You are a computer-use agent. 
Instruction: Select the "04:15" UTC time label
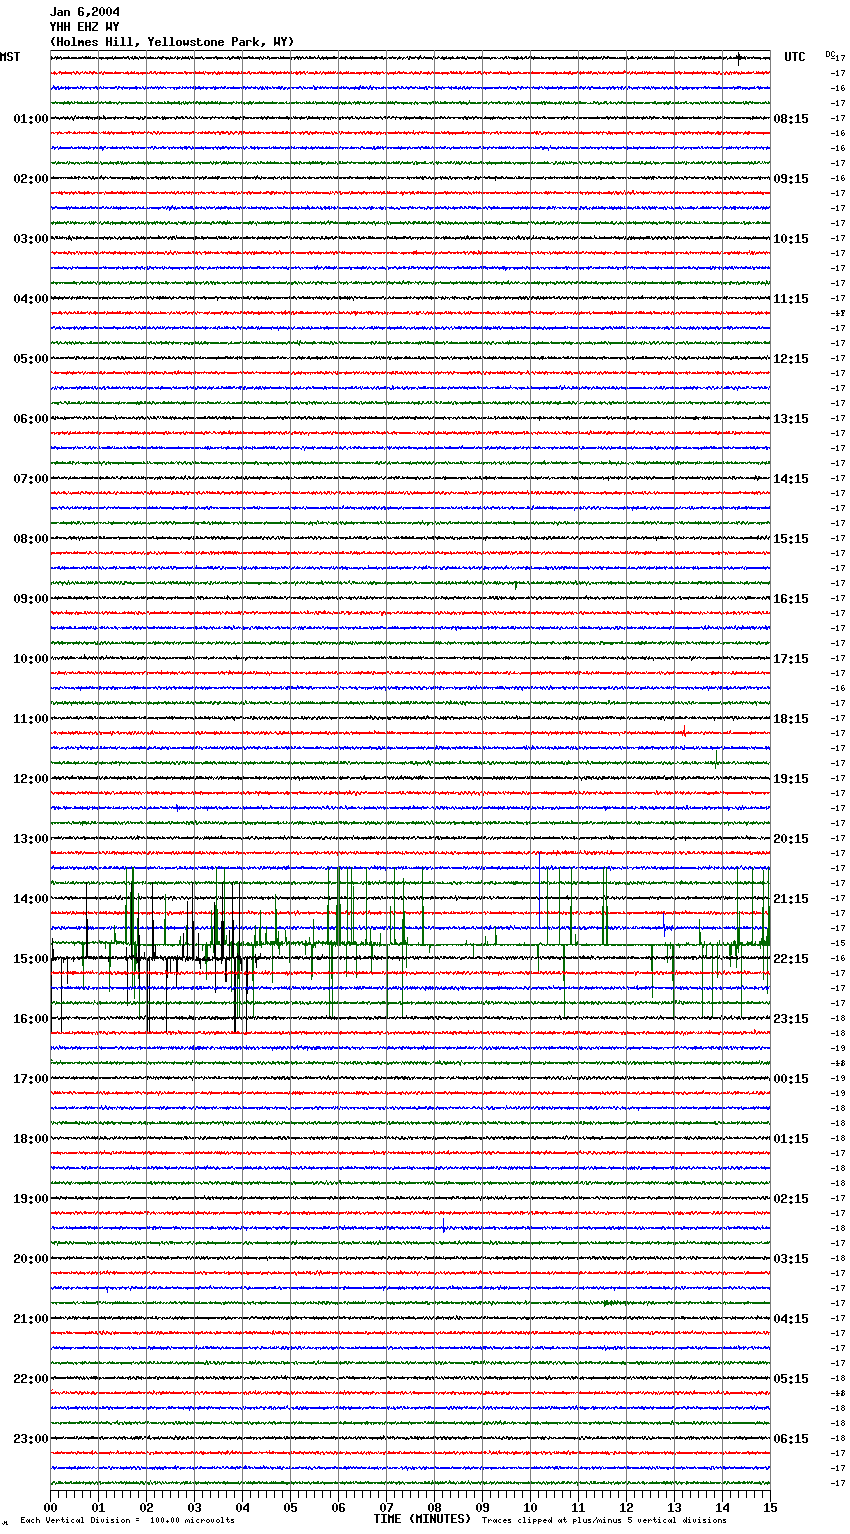coord(791,1319)
